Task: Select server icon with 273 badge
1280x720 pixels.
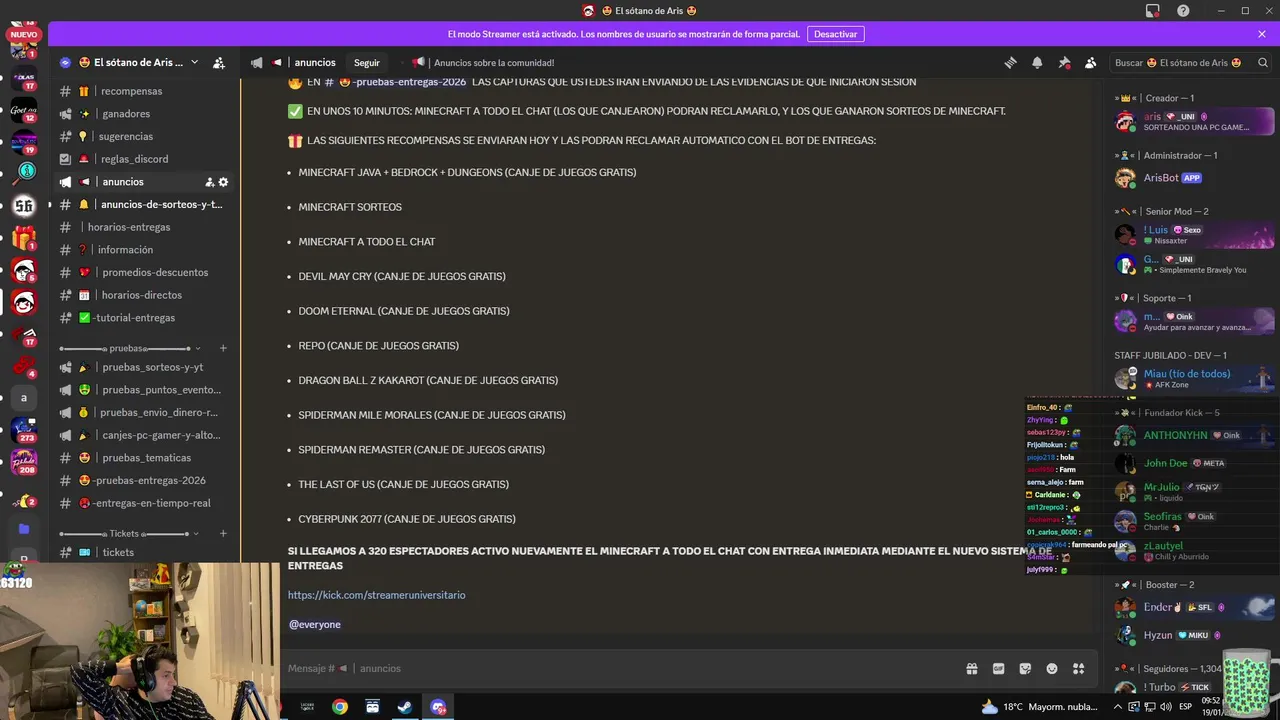Action: click(24, 430)
